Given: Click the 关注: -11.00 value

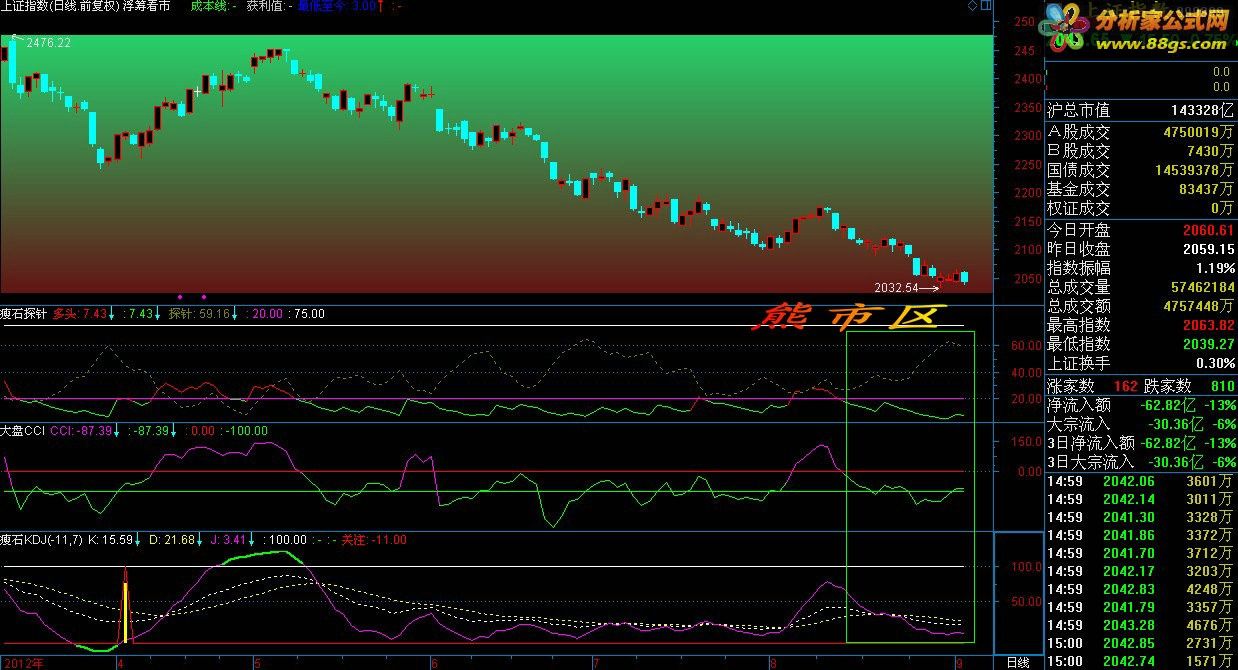Looking at the screenshot, I should 374,540.
